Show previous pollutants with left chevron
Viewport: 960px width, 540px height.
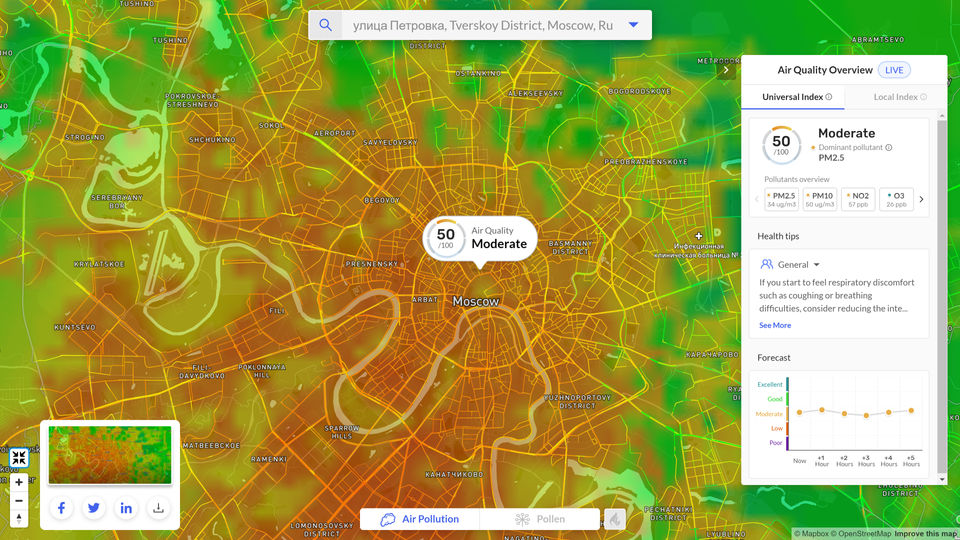(757, 200)
